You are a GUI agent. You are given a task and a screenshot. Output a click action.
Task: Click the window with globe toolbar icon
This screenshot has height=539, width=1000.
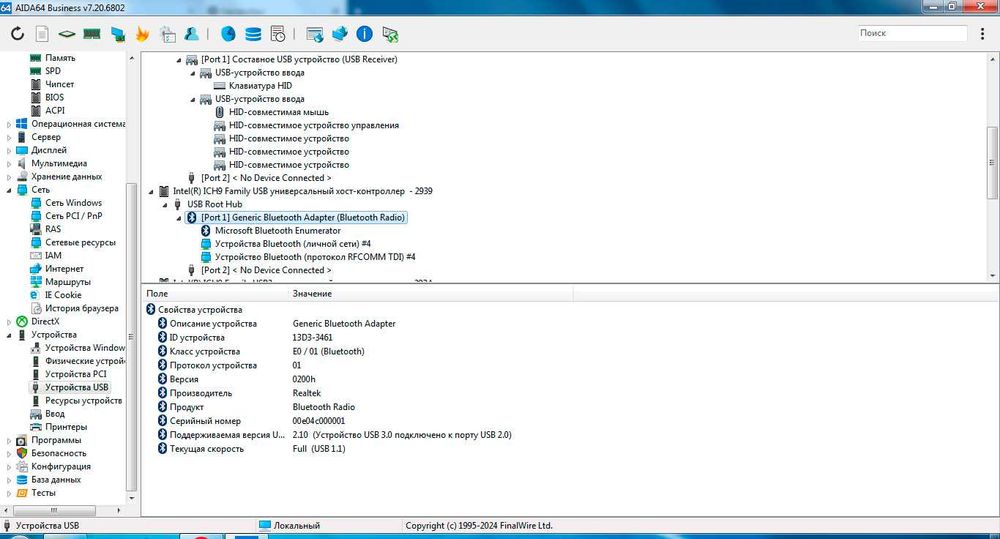(x=314, y=34)
